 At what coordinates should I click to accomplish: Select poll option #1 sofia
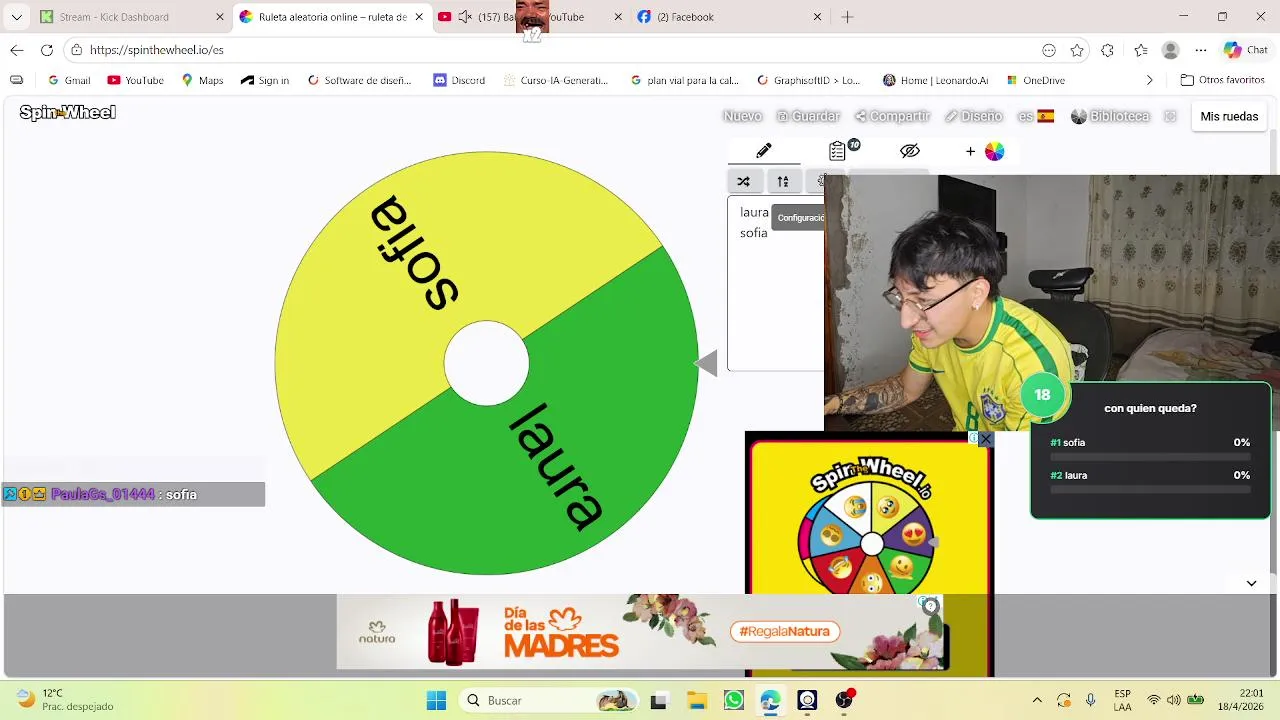(1150, 447)
